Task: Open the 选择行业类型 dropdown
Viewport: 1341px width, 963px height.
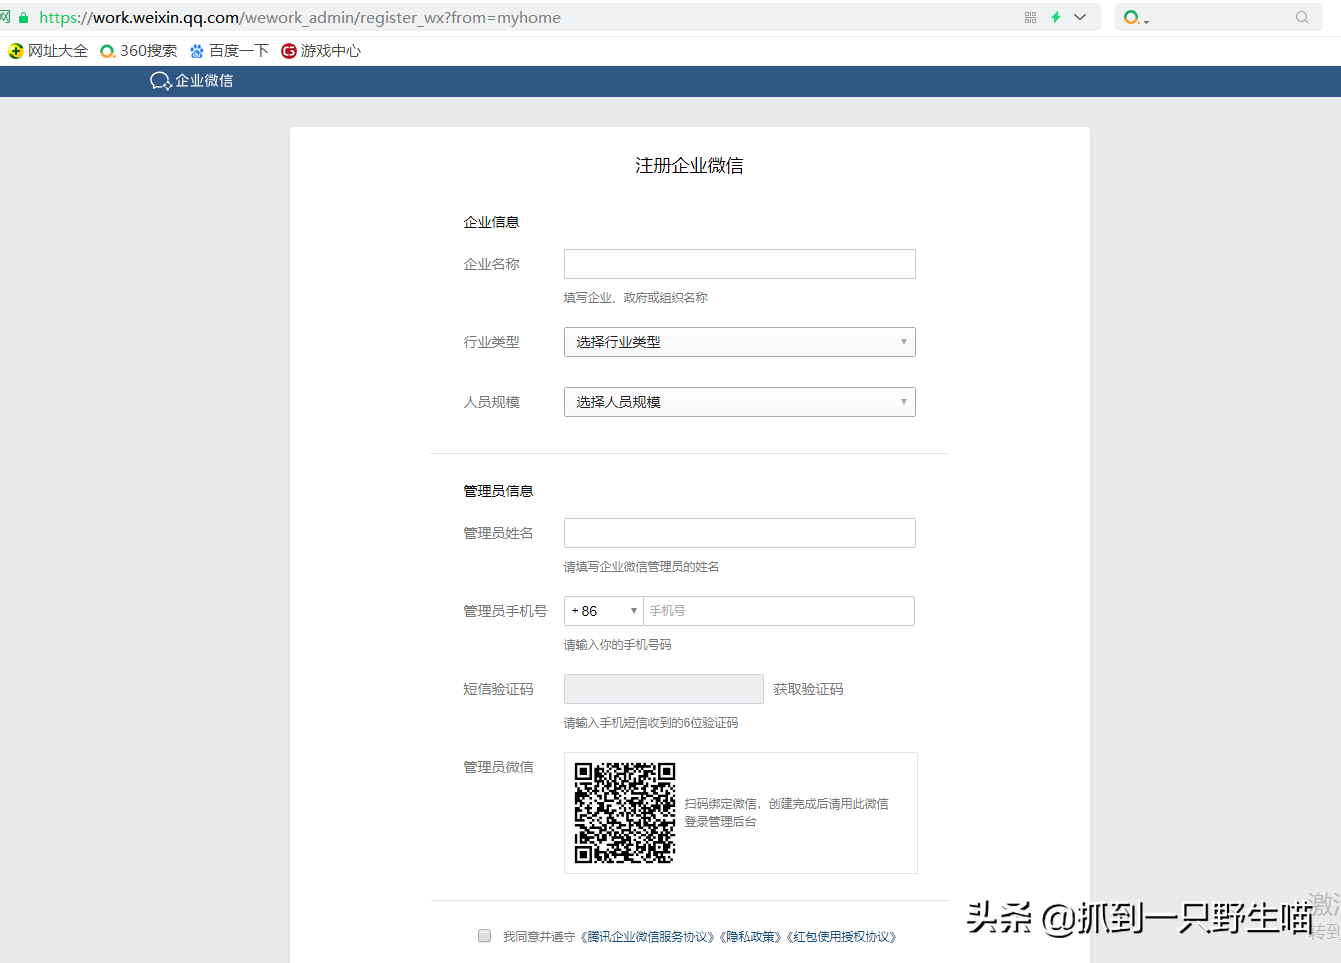Action: [740, 342]
